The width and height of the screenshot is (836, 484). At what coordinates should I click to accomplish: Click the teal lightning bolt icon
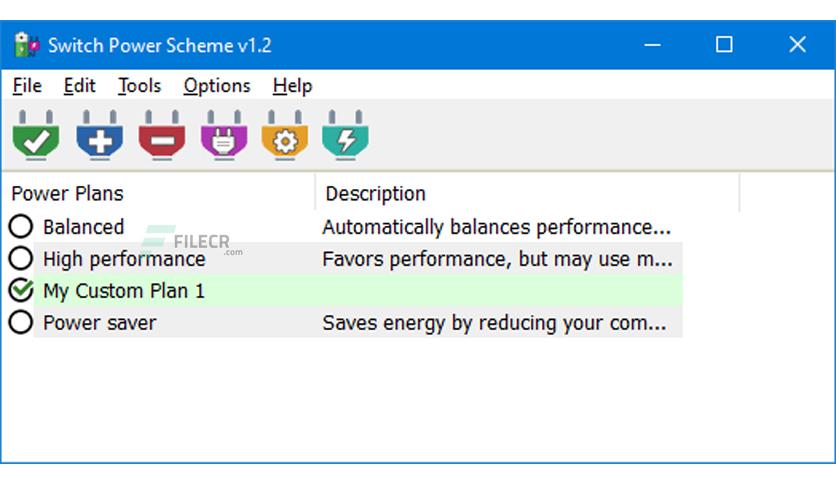345,135
